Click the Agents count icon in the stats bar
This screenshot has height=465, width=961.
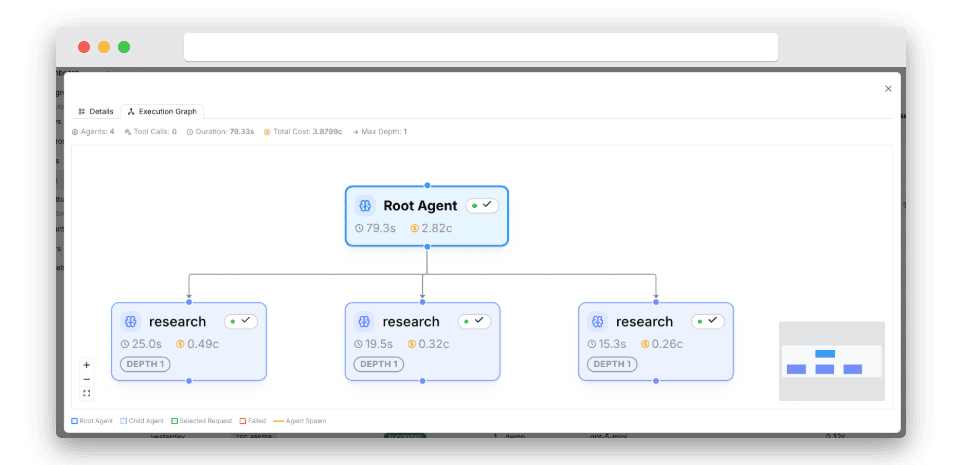75,132
